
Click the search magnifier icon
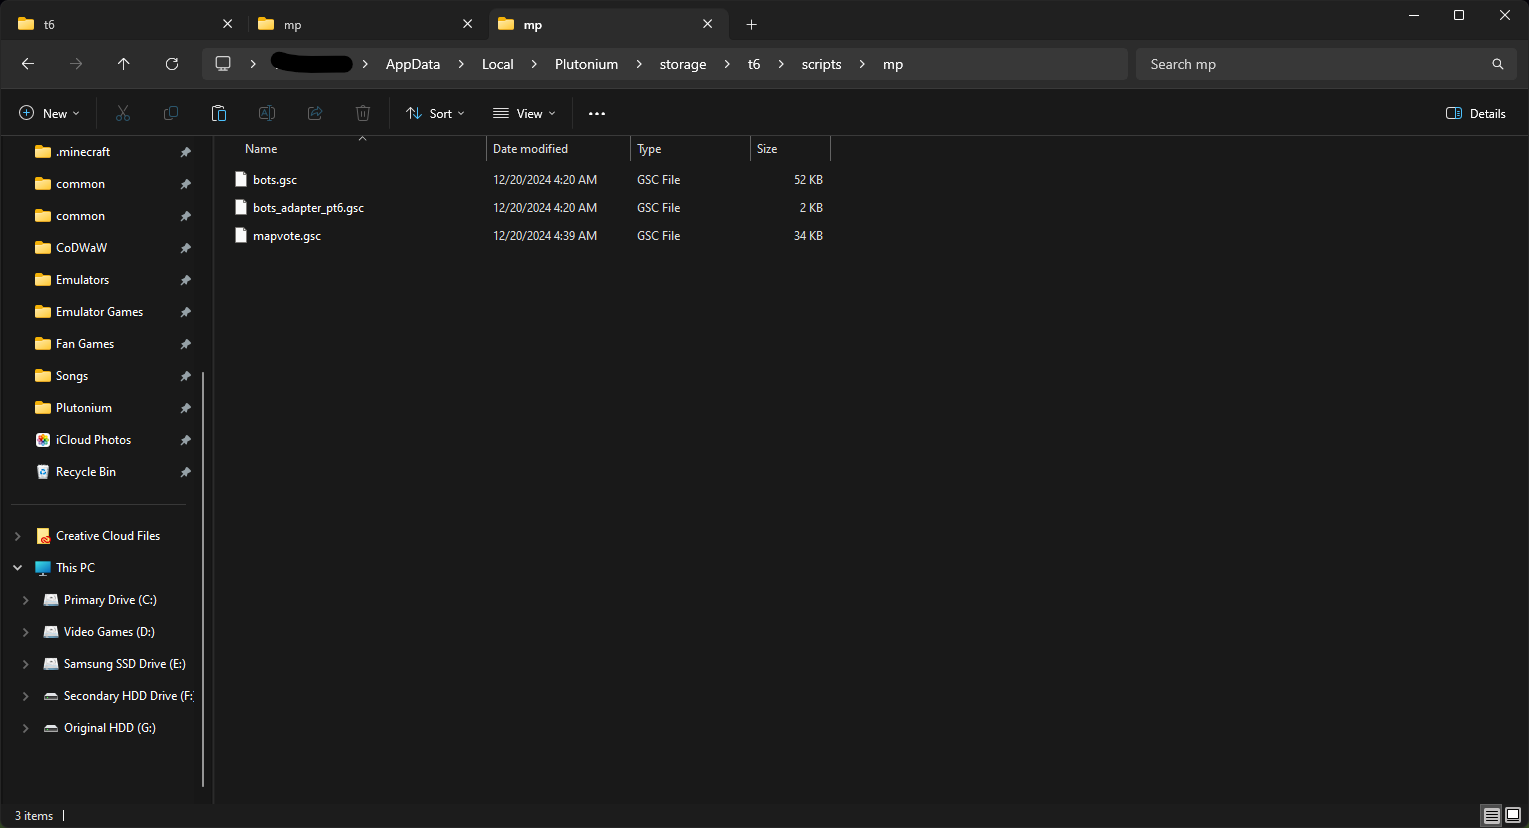tap(1497, 64)
